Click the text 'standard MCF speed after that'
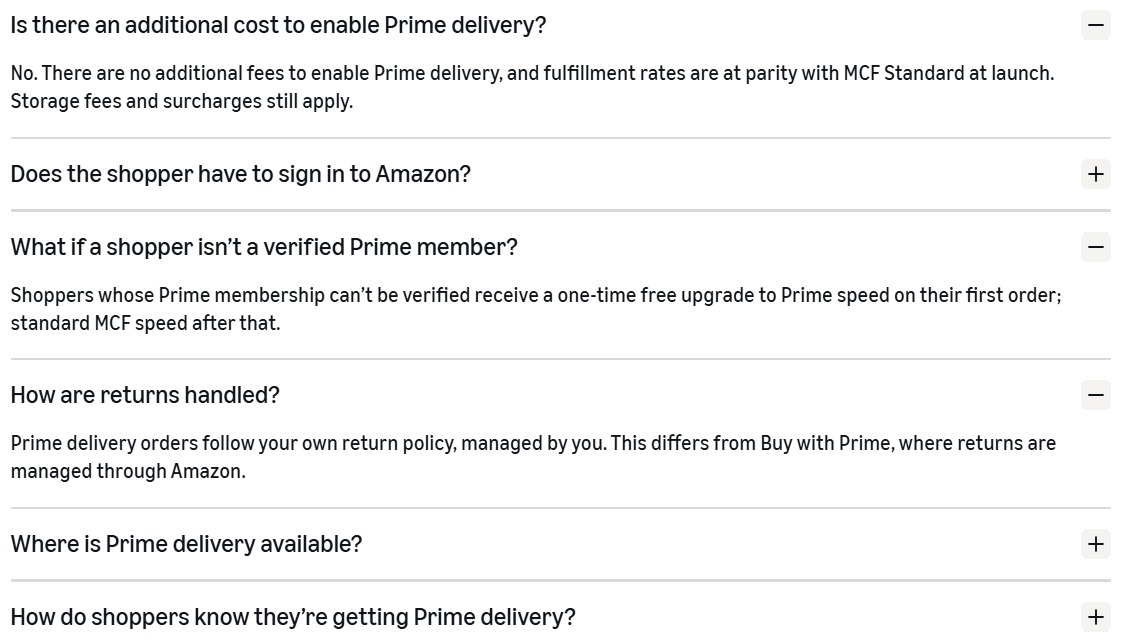Viewport: 1130px width, 640px height. click(x=145, y=324)
